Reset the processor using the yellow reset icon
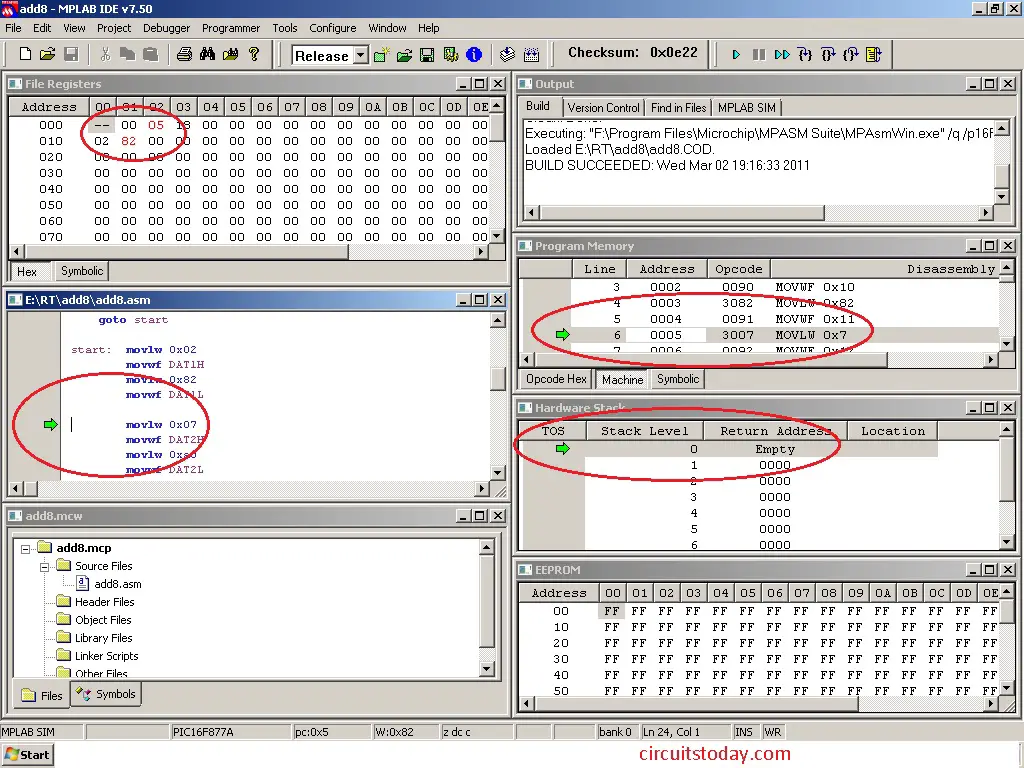The height and width of the screenshot is (768, 1024). click(874, 54)
